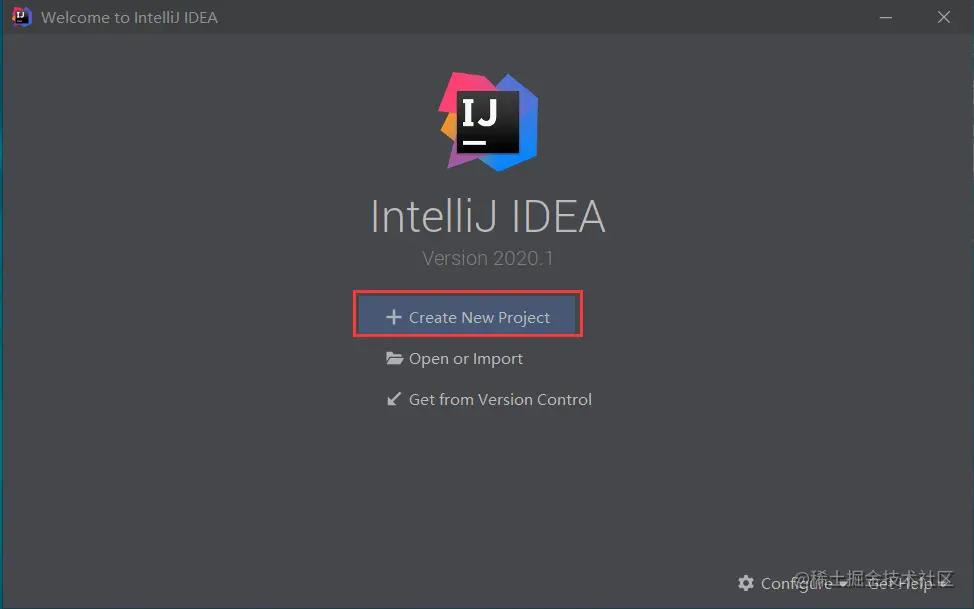Click the folder icon beside Open or Import
The height and width of the screenshot is (609, 974).
[x=394, y=359]
